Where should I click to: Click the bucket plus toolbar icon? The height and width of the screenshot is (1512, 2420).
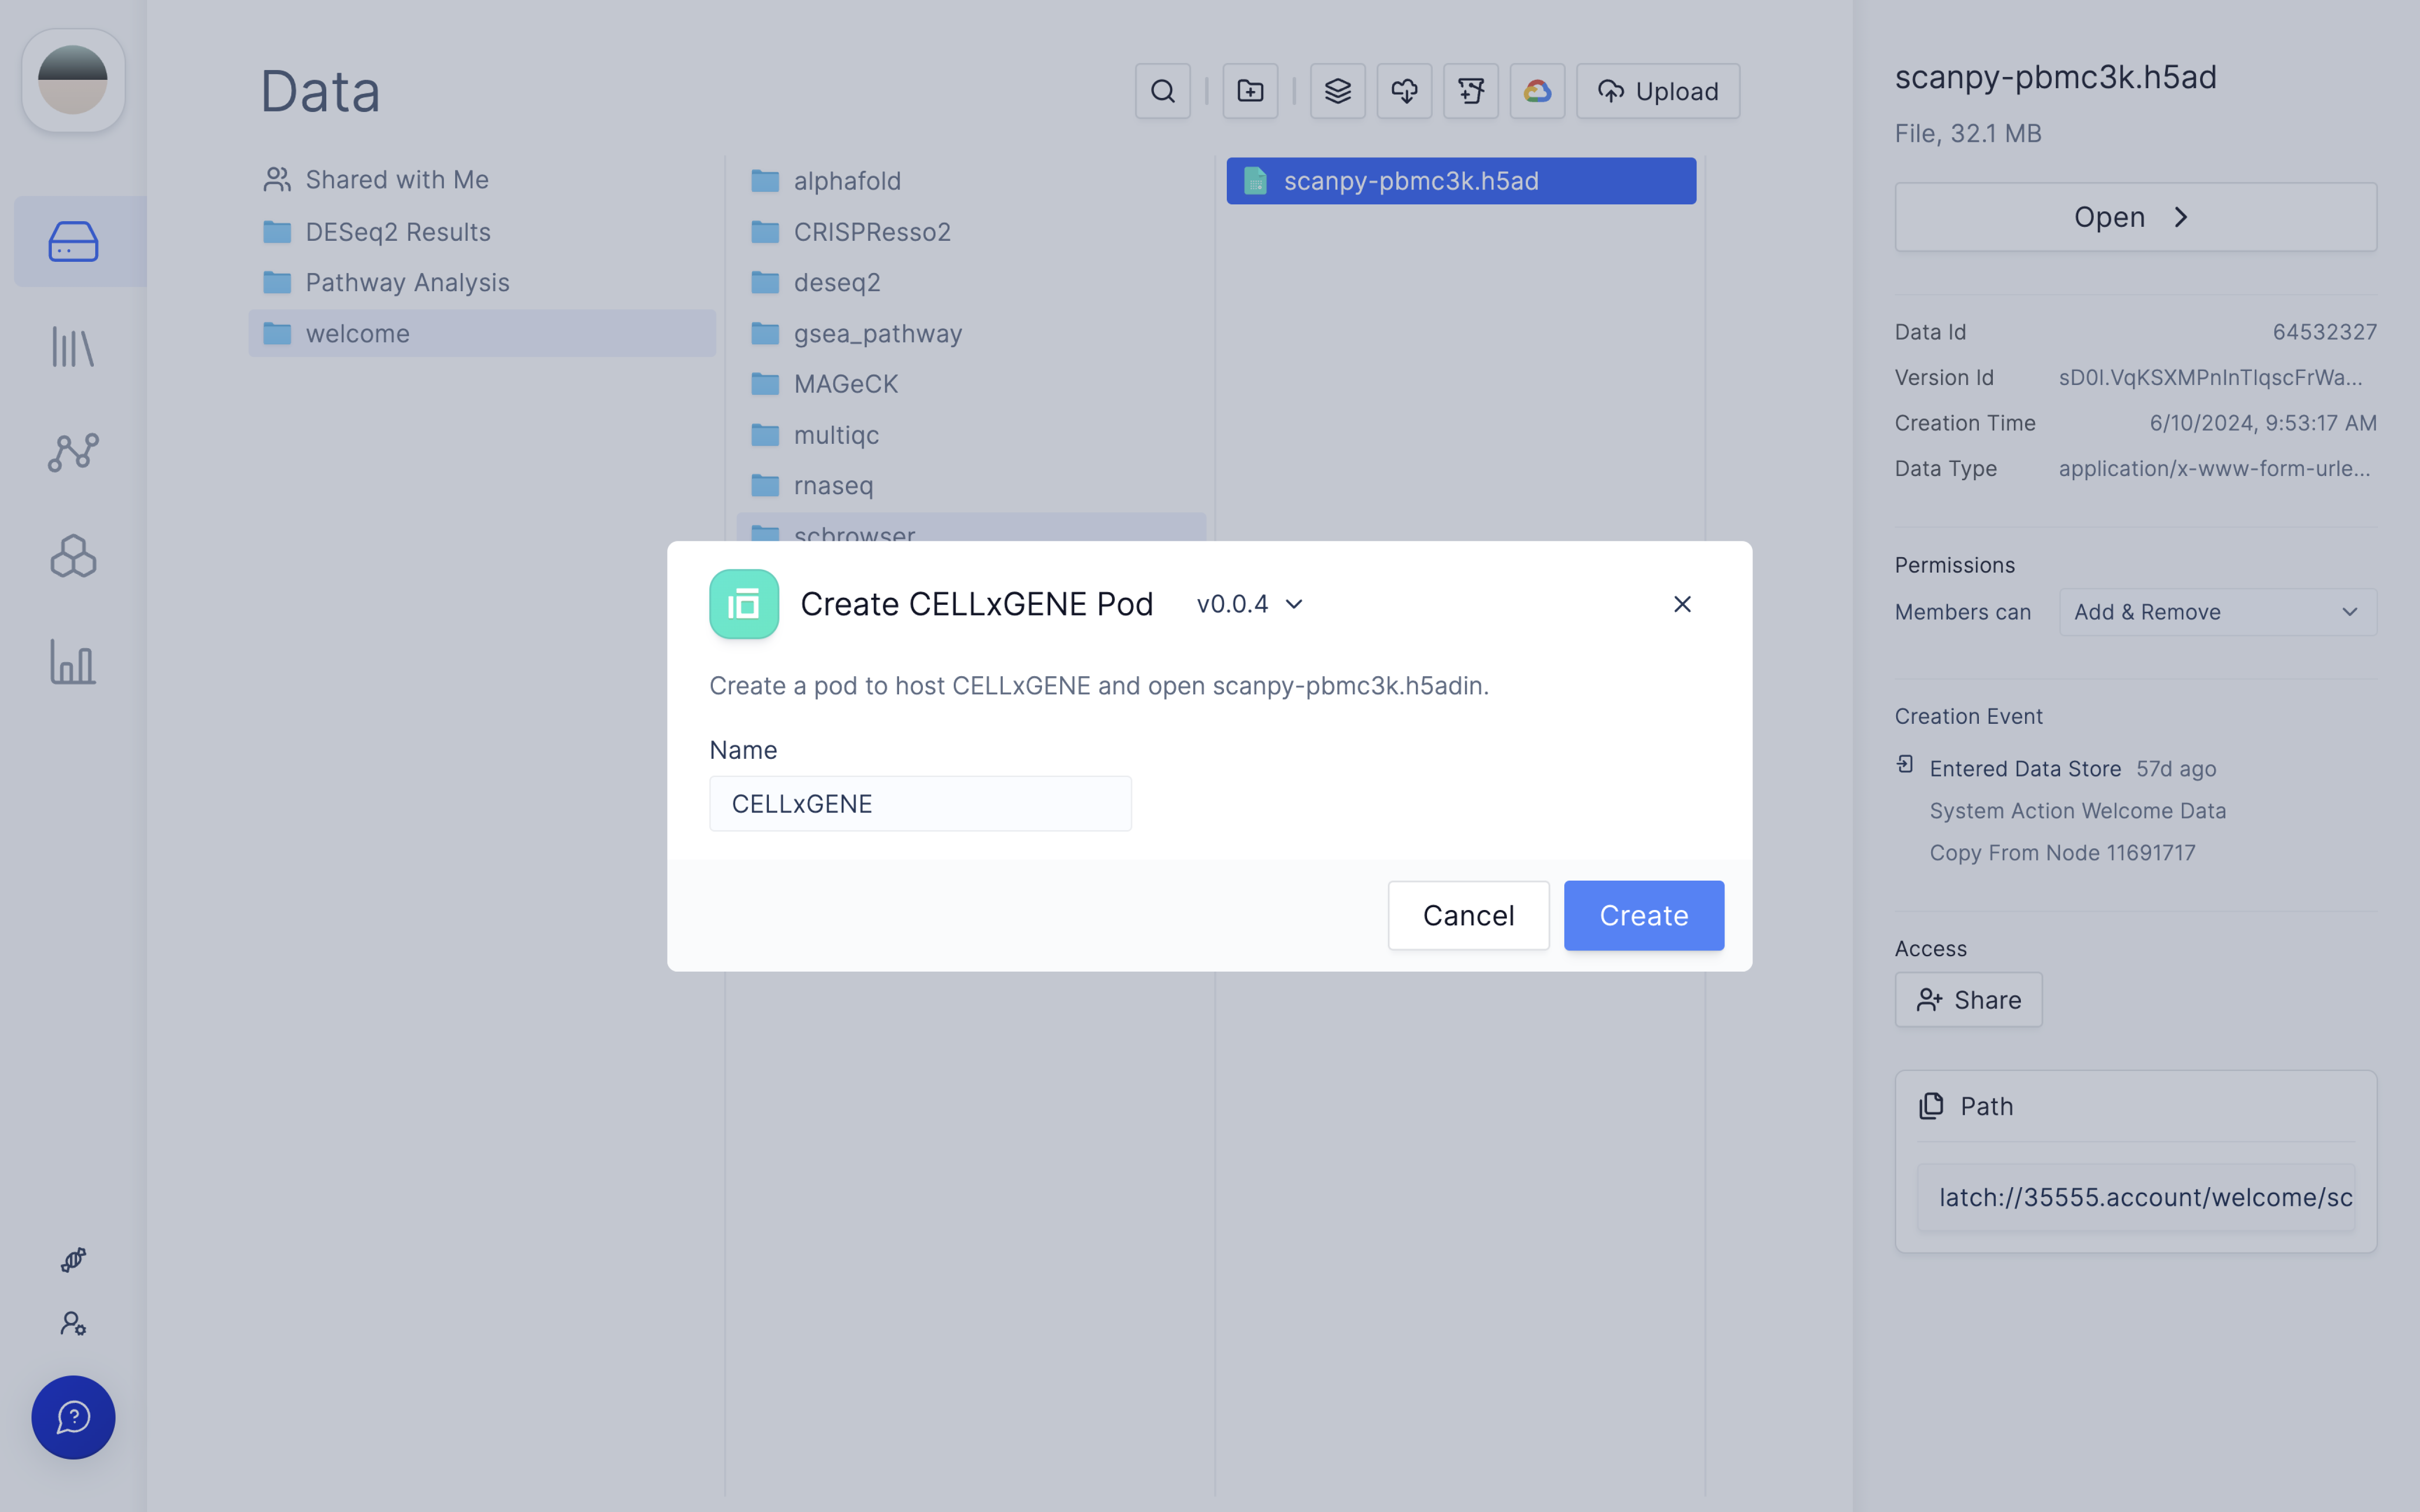pos(1471,91)
